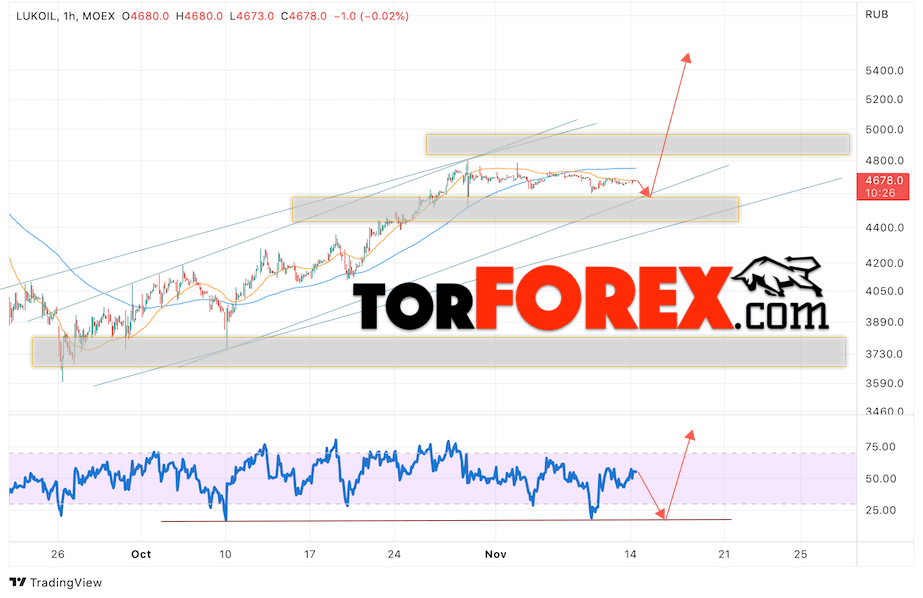Click the 50.00 RSI axis label
The height and width of the screenshot is (598, 923).
pos(881,479)
